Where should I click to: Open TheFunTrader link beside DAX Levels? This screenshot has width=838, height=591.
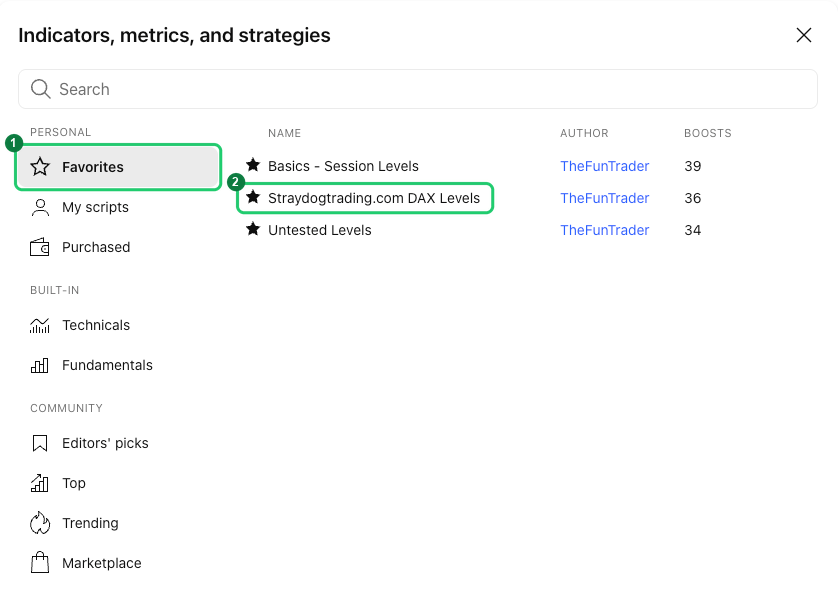(604, 198)
